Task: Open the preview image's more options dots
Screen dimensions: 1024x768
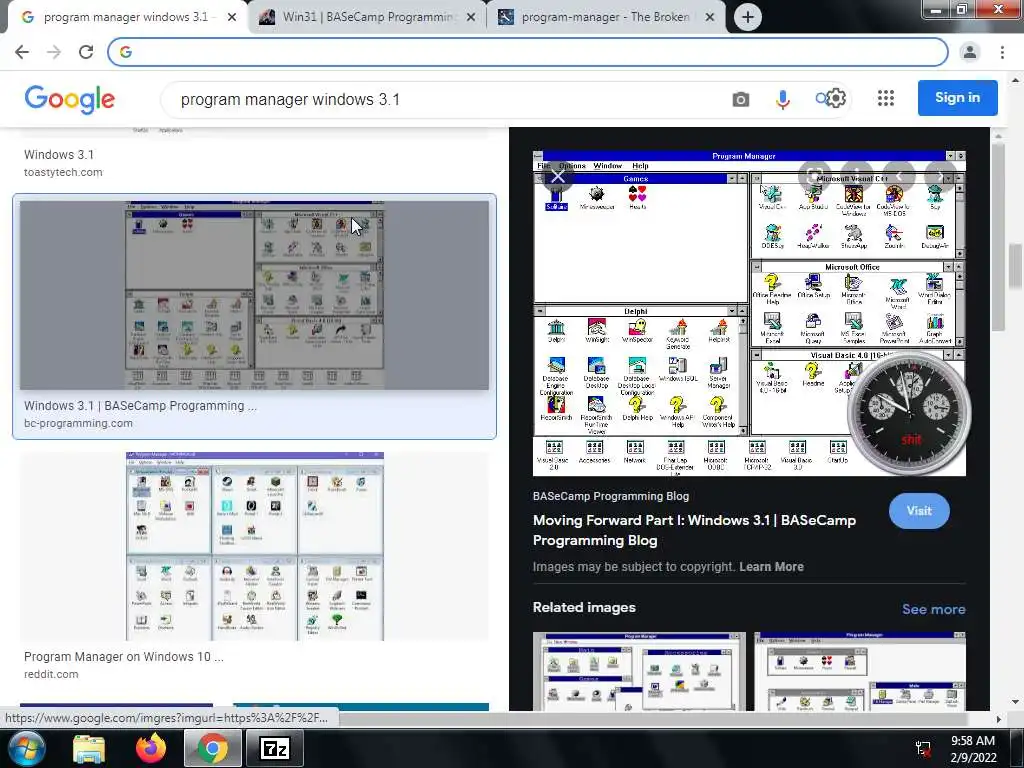Action: pos(857,176)
